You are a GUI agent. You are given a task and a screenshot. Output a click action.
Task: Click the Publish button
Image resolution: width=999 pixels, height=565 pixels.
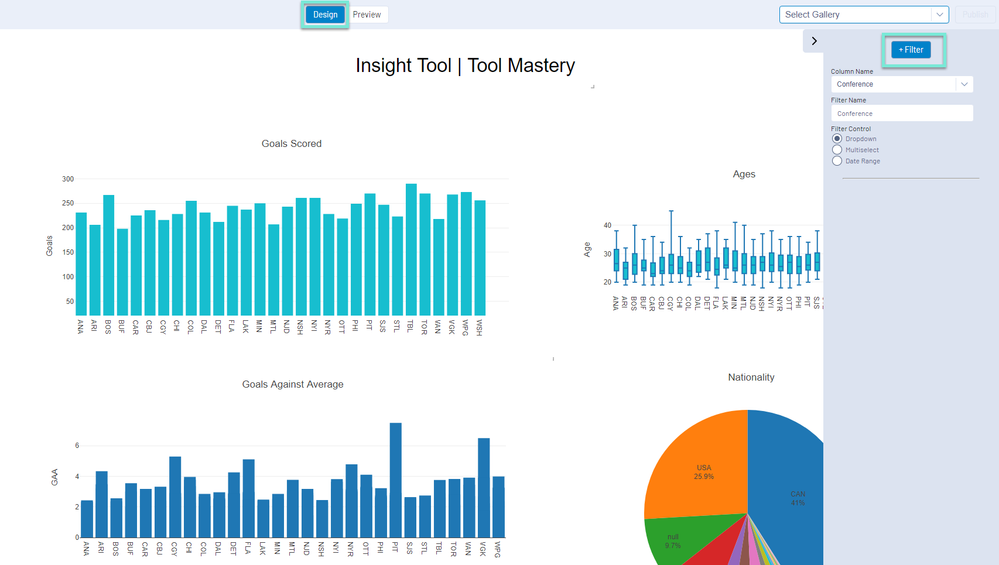pyautogui.click(x=975, y=15)
